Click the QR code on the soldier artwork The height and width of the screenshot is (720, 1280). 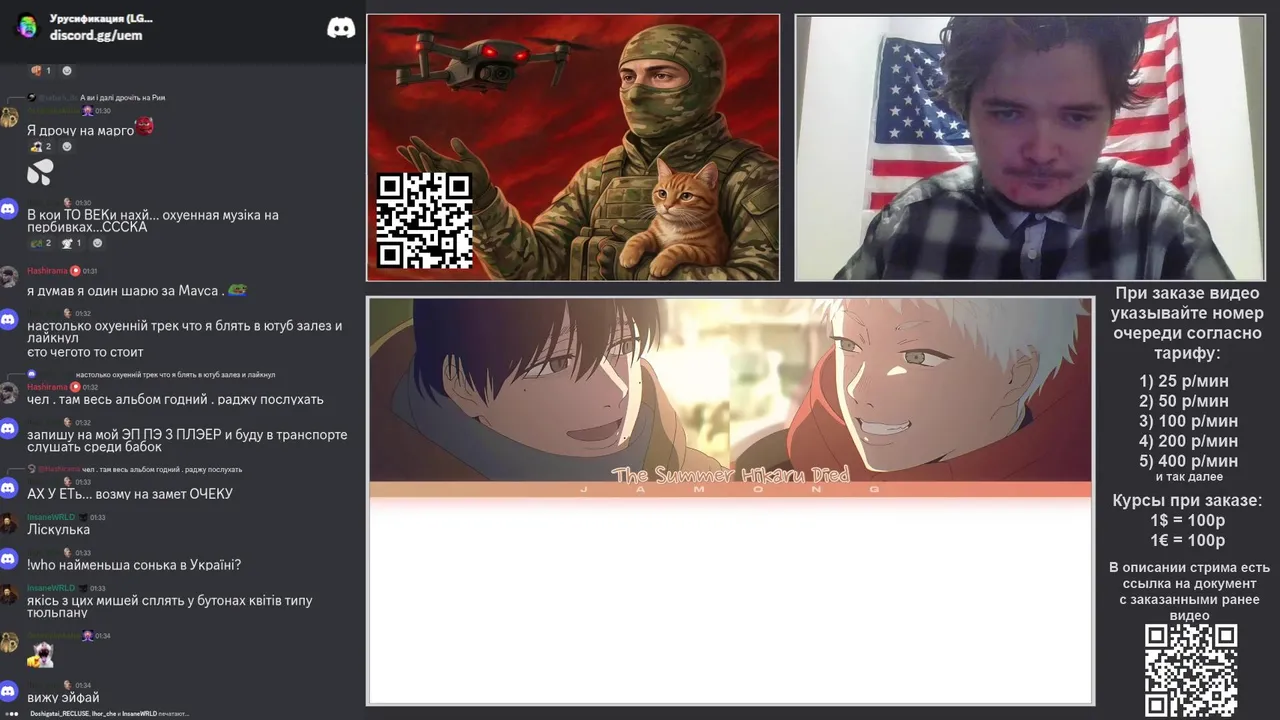point(424,220)
